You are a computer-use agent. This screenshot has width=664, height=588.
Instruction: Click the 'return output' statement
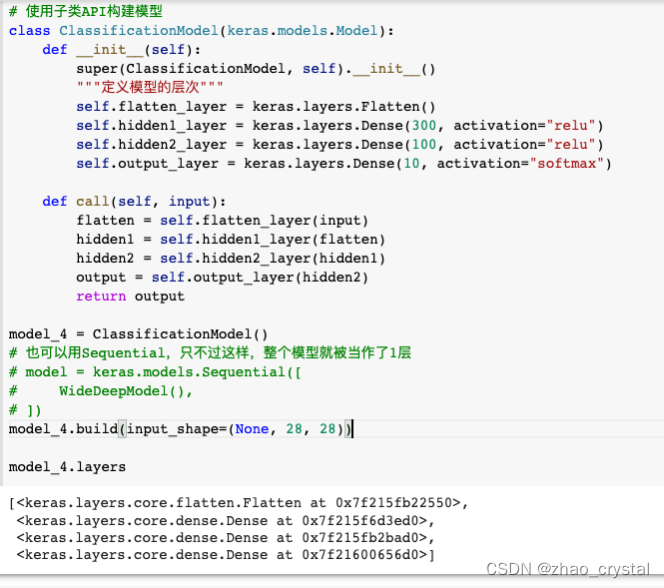130,296
